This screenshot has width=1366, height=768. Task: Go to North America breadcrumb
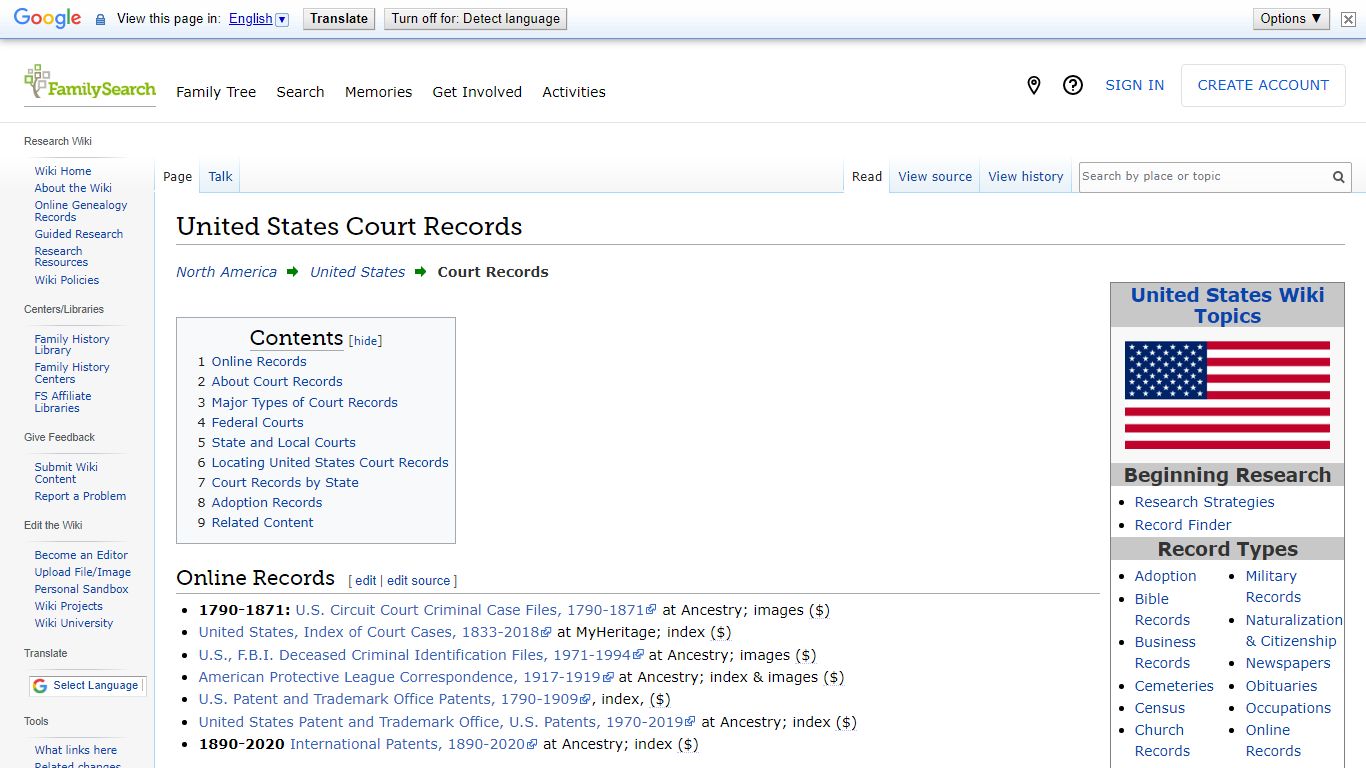pyautogui.click(x=226, y=272)
